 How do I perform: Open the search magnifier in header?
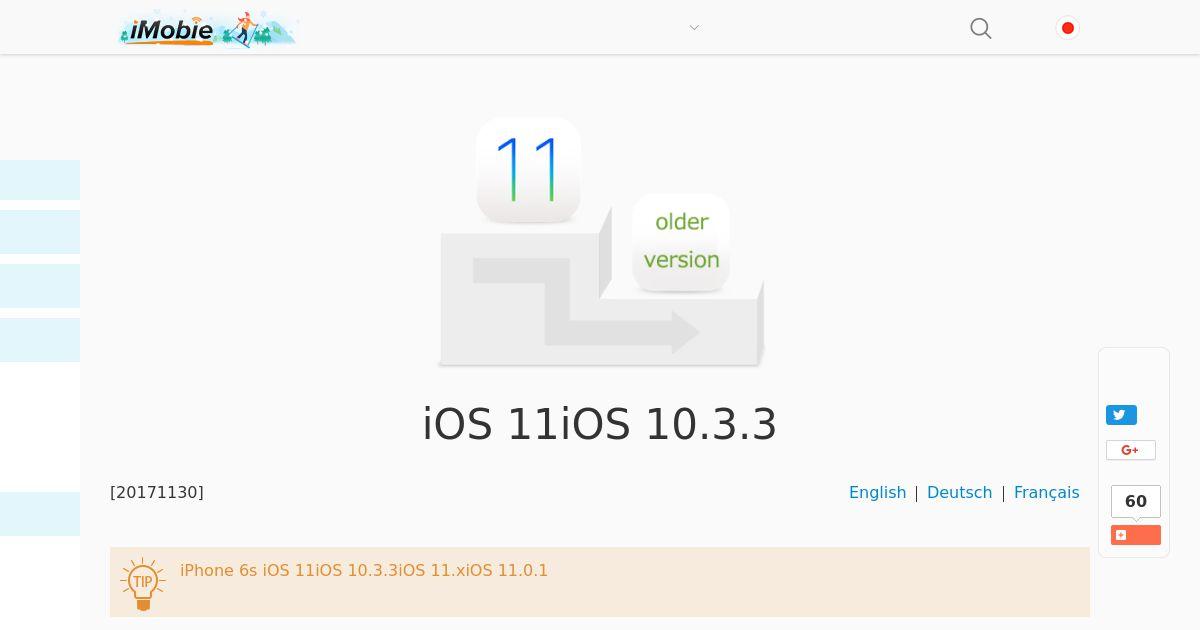[x=981, y=28]
